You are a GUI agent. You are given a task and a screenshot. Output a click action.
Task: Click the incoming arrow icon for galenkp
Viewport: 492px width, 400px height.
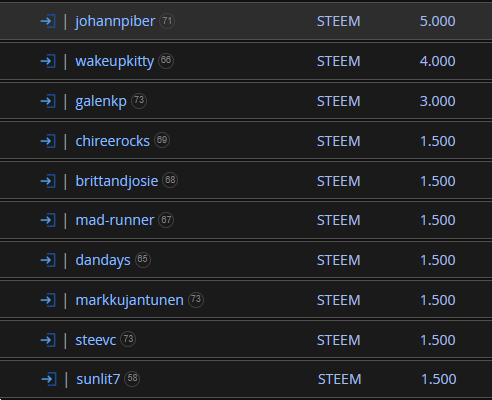coord(48,101)
